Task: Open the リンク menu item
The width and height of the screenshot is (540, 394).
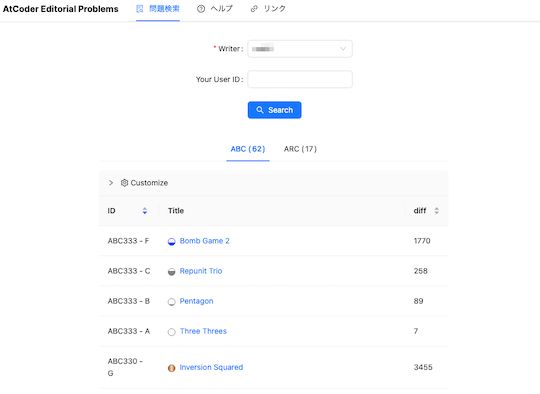Action: point(268,9)
